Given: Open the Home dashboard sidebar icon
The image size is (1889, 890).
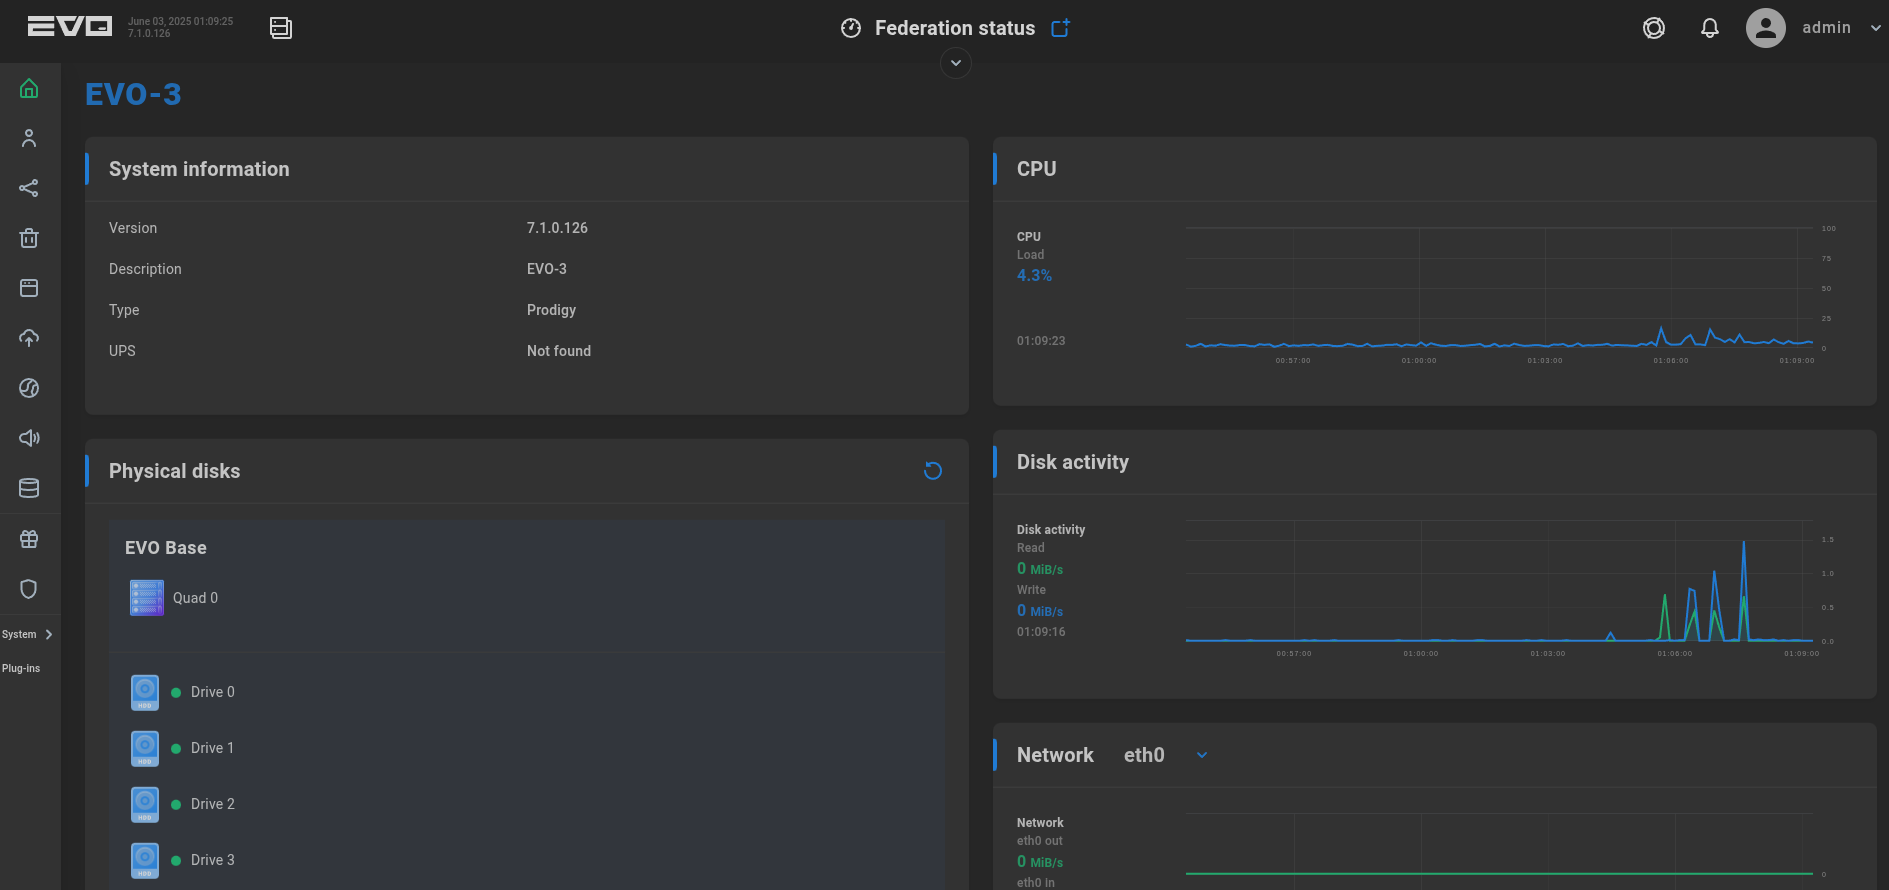Looking at the screenshot, I should click(x=29, y=89).
